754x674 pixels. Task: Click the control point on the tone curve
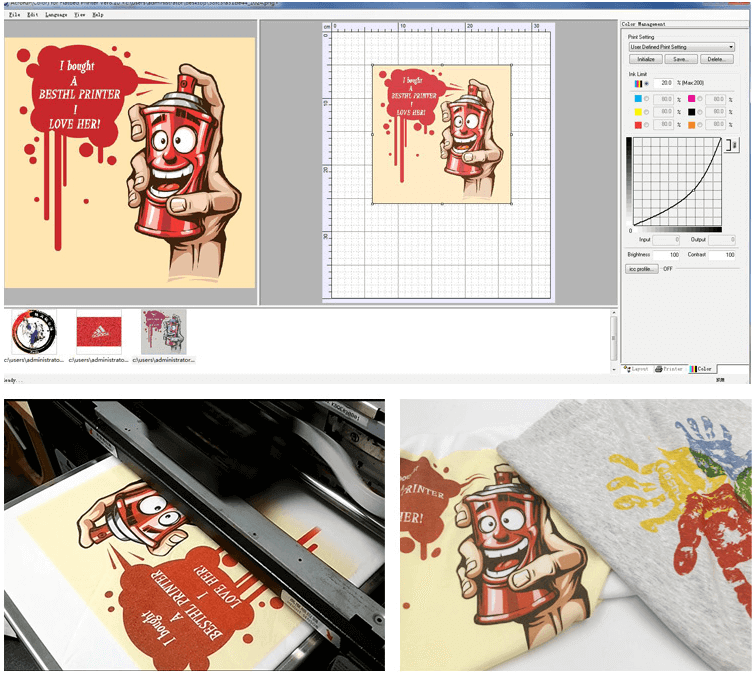pyautogui.click(x=693, y=191)
